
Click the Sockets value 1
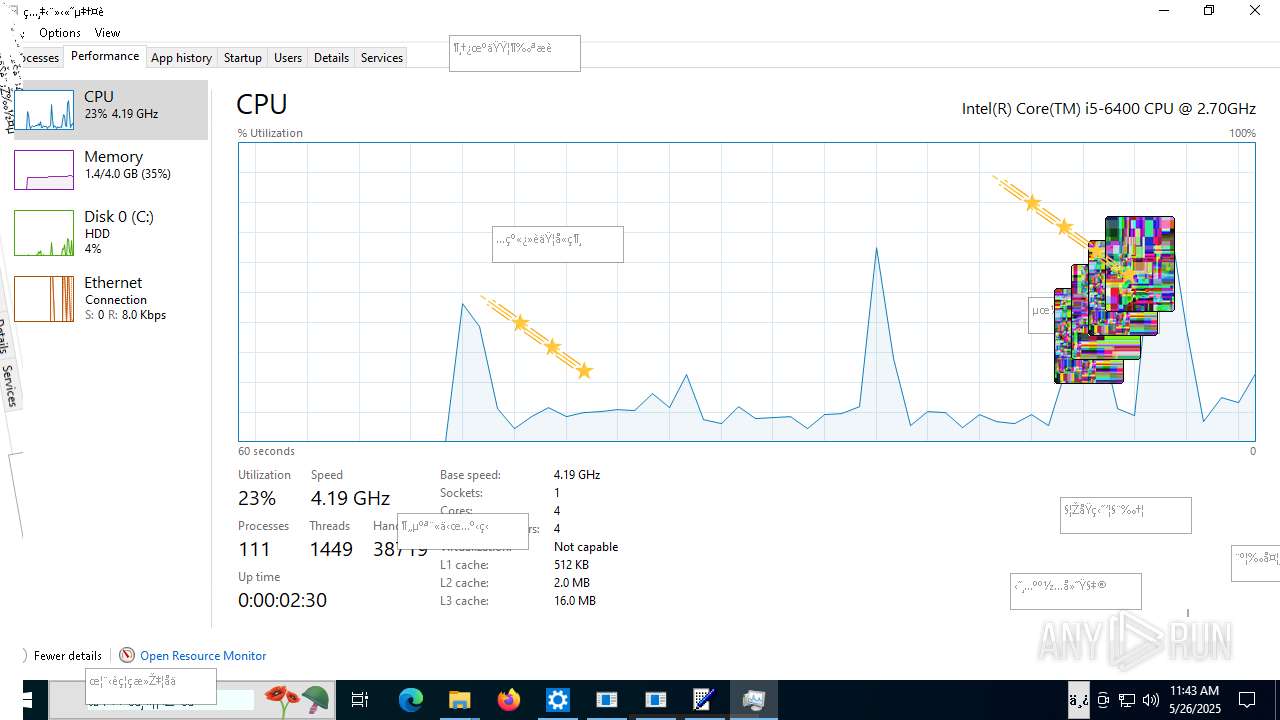557,493
